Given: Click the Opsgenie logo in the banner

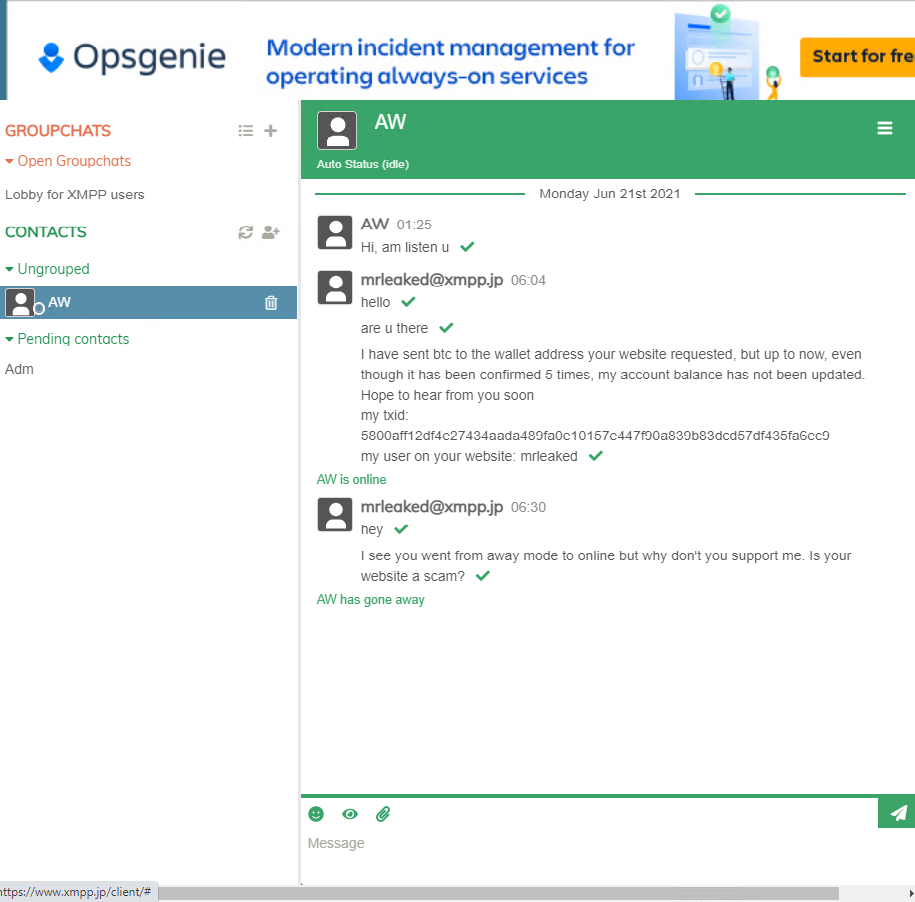Looking at the screenshot, I should tap(132, 57).
